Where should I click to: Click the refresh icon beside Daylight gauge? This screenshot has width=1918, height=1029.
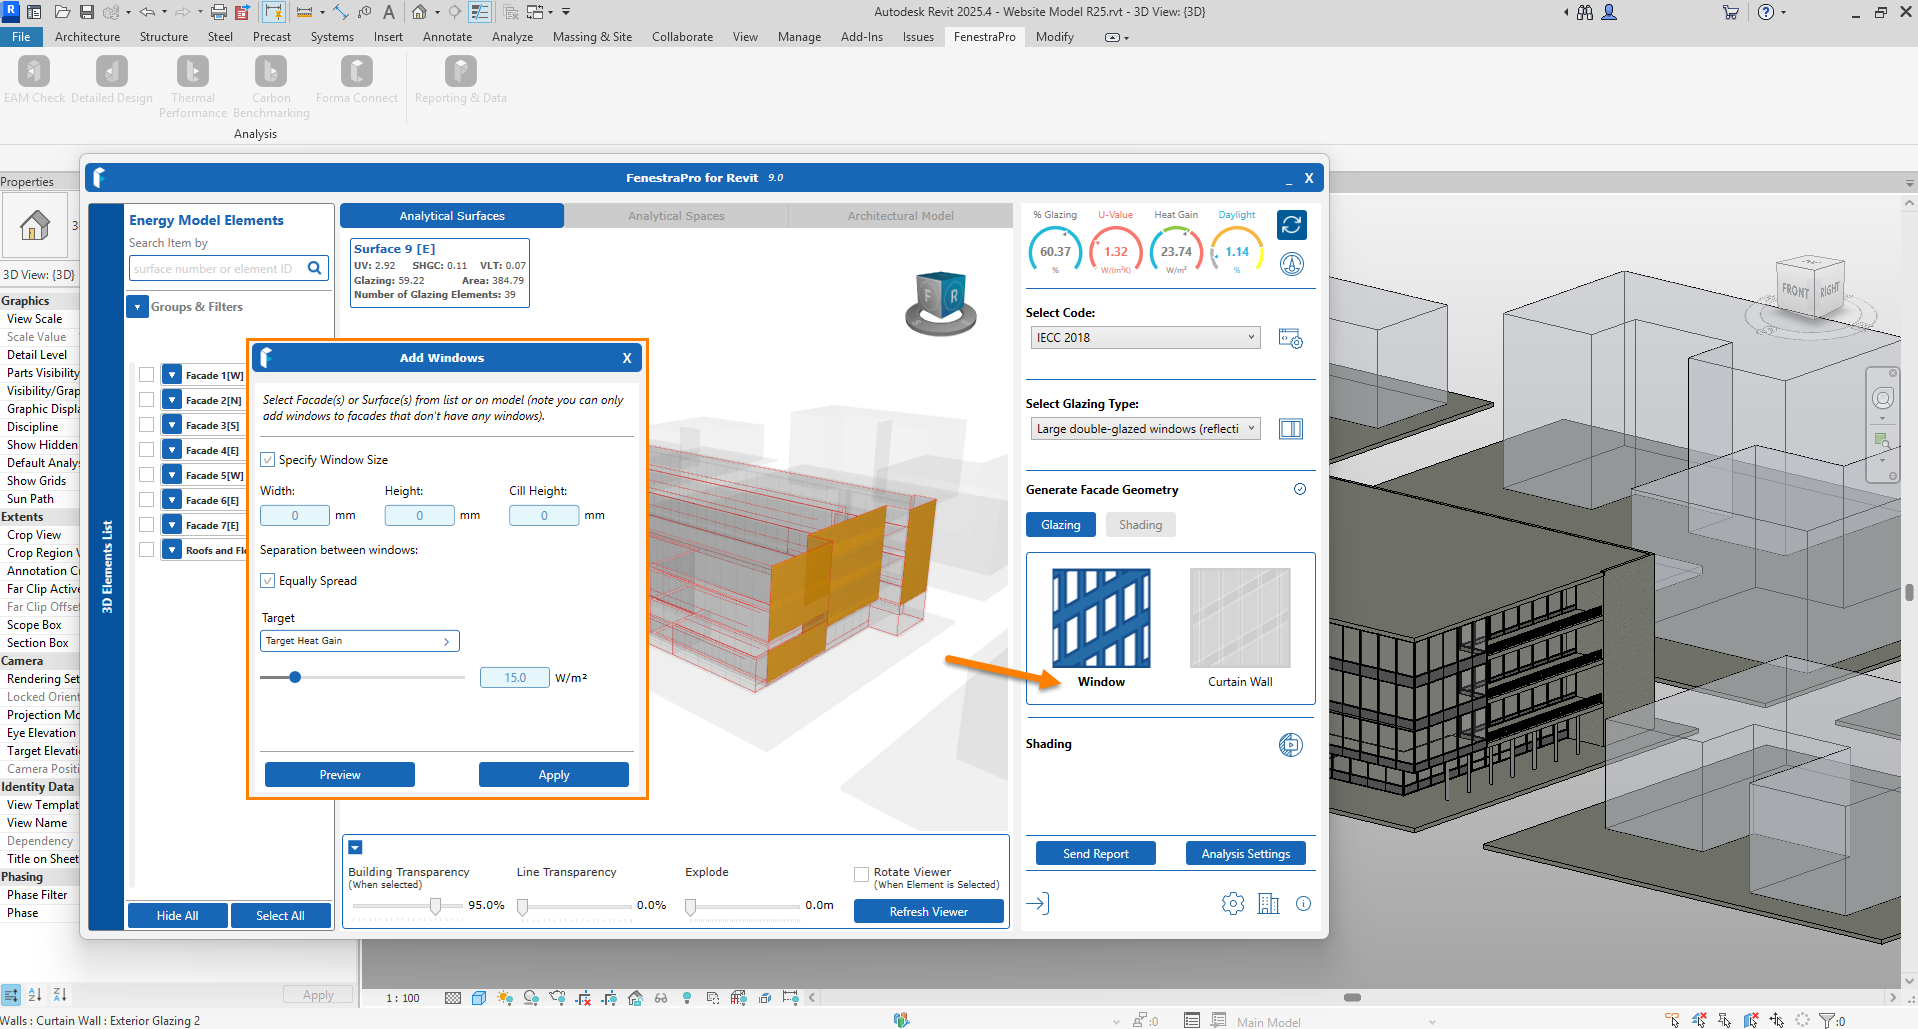tap(1291, 225)
